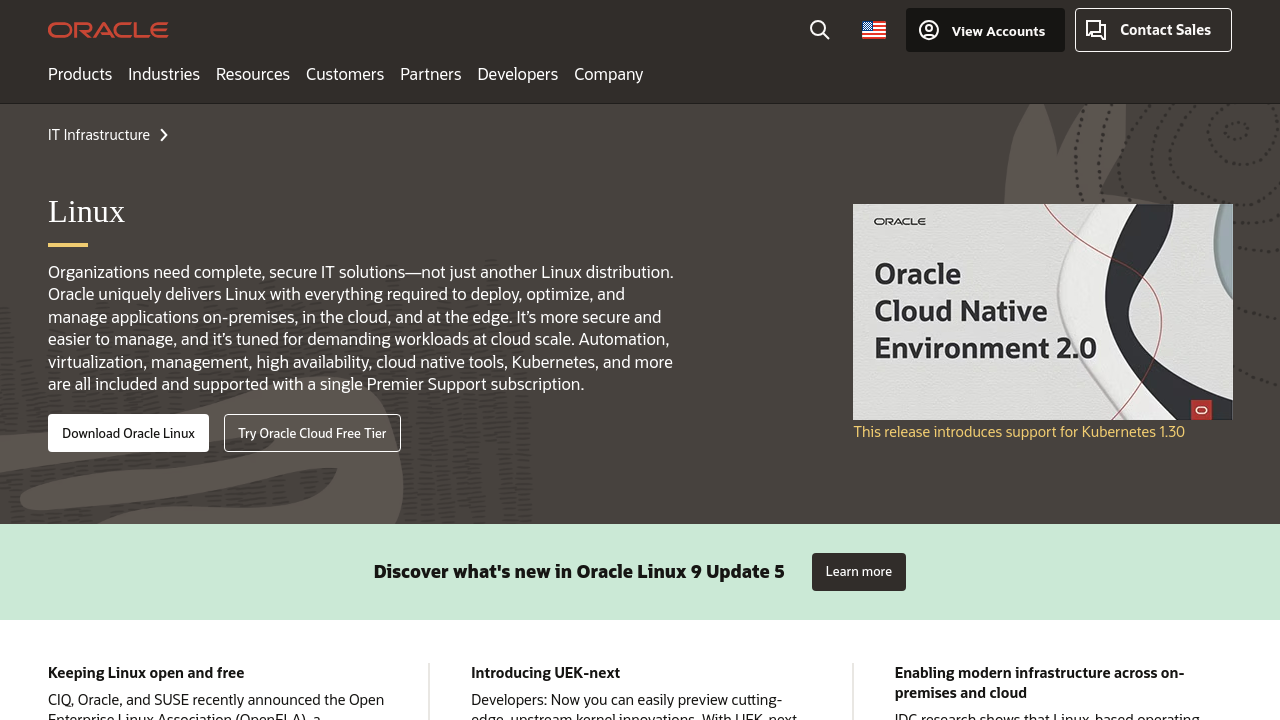Open the Products menu

80,74
